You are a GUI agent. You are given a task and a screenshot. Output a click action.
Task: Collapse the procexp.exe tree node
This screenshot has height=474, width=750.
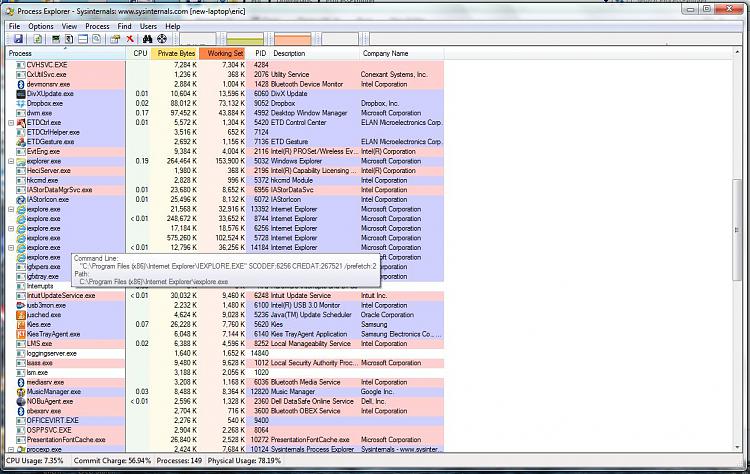11,450
